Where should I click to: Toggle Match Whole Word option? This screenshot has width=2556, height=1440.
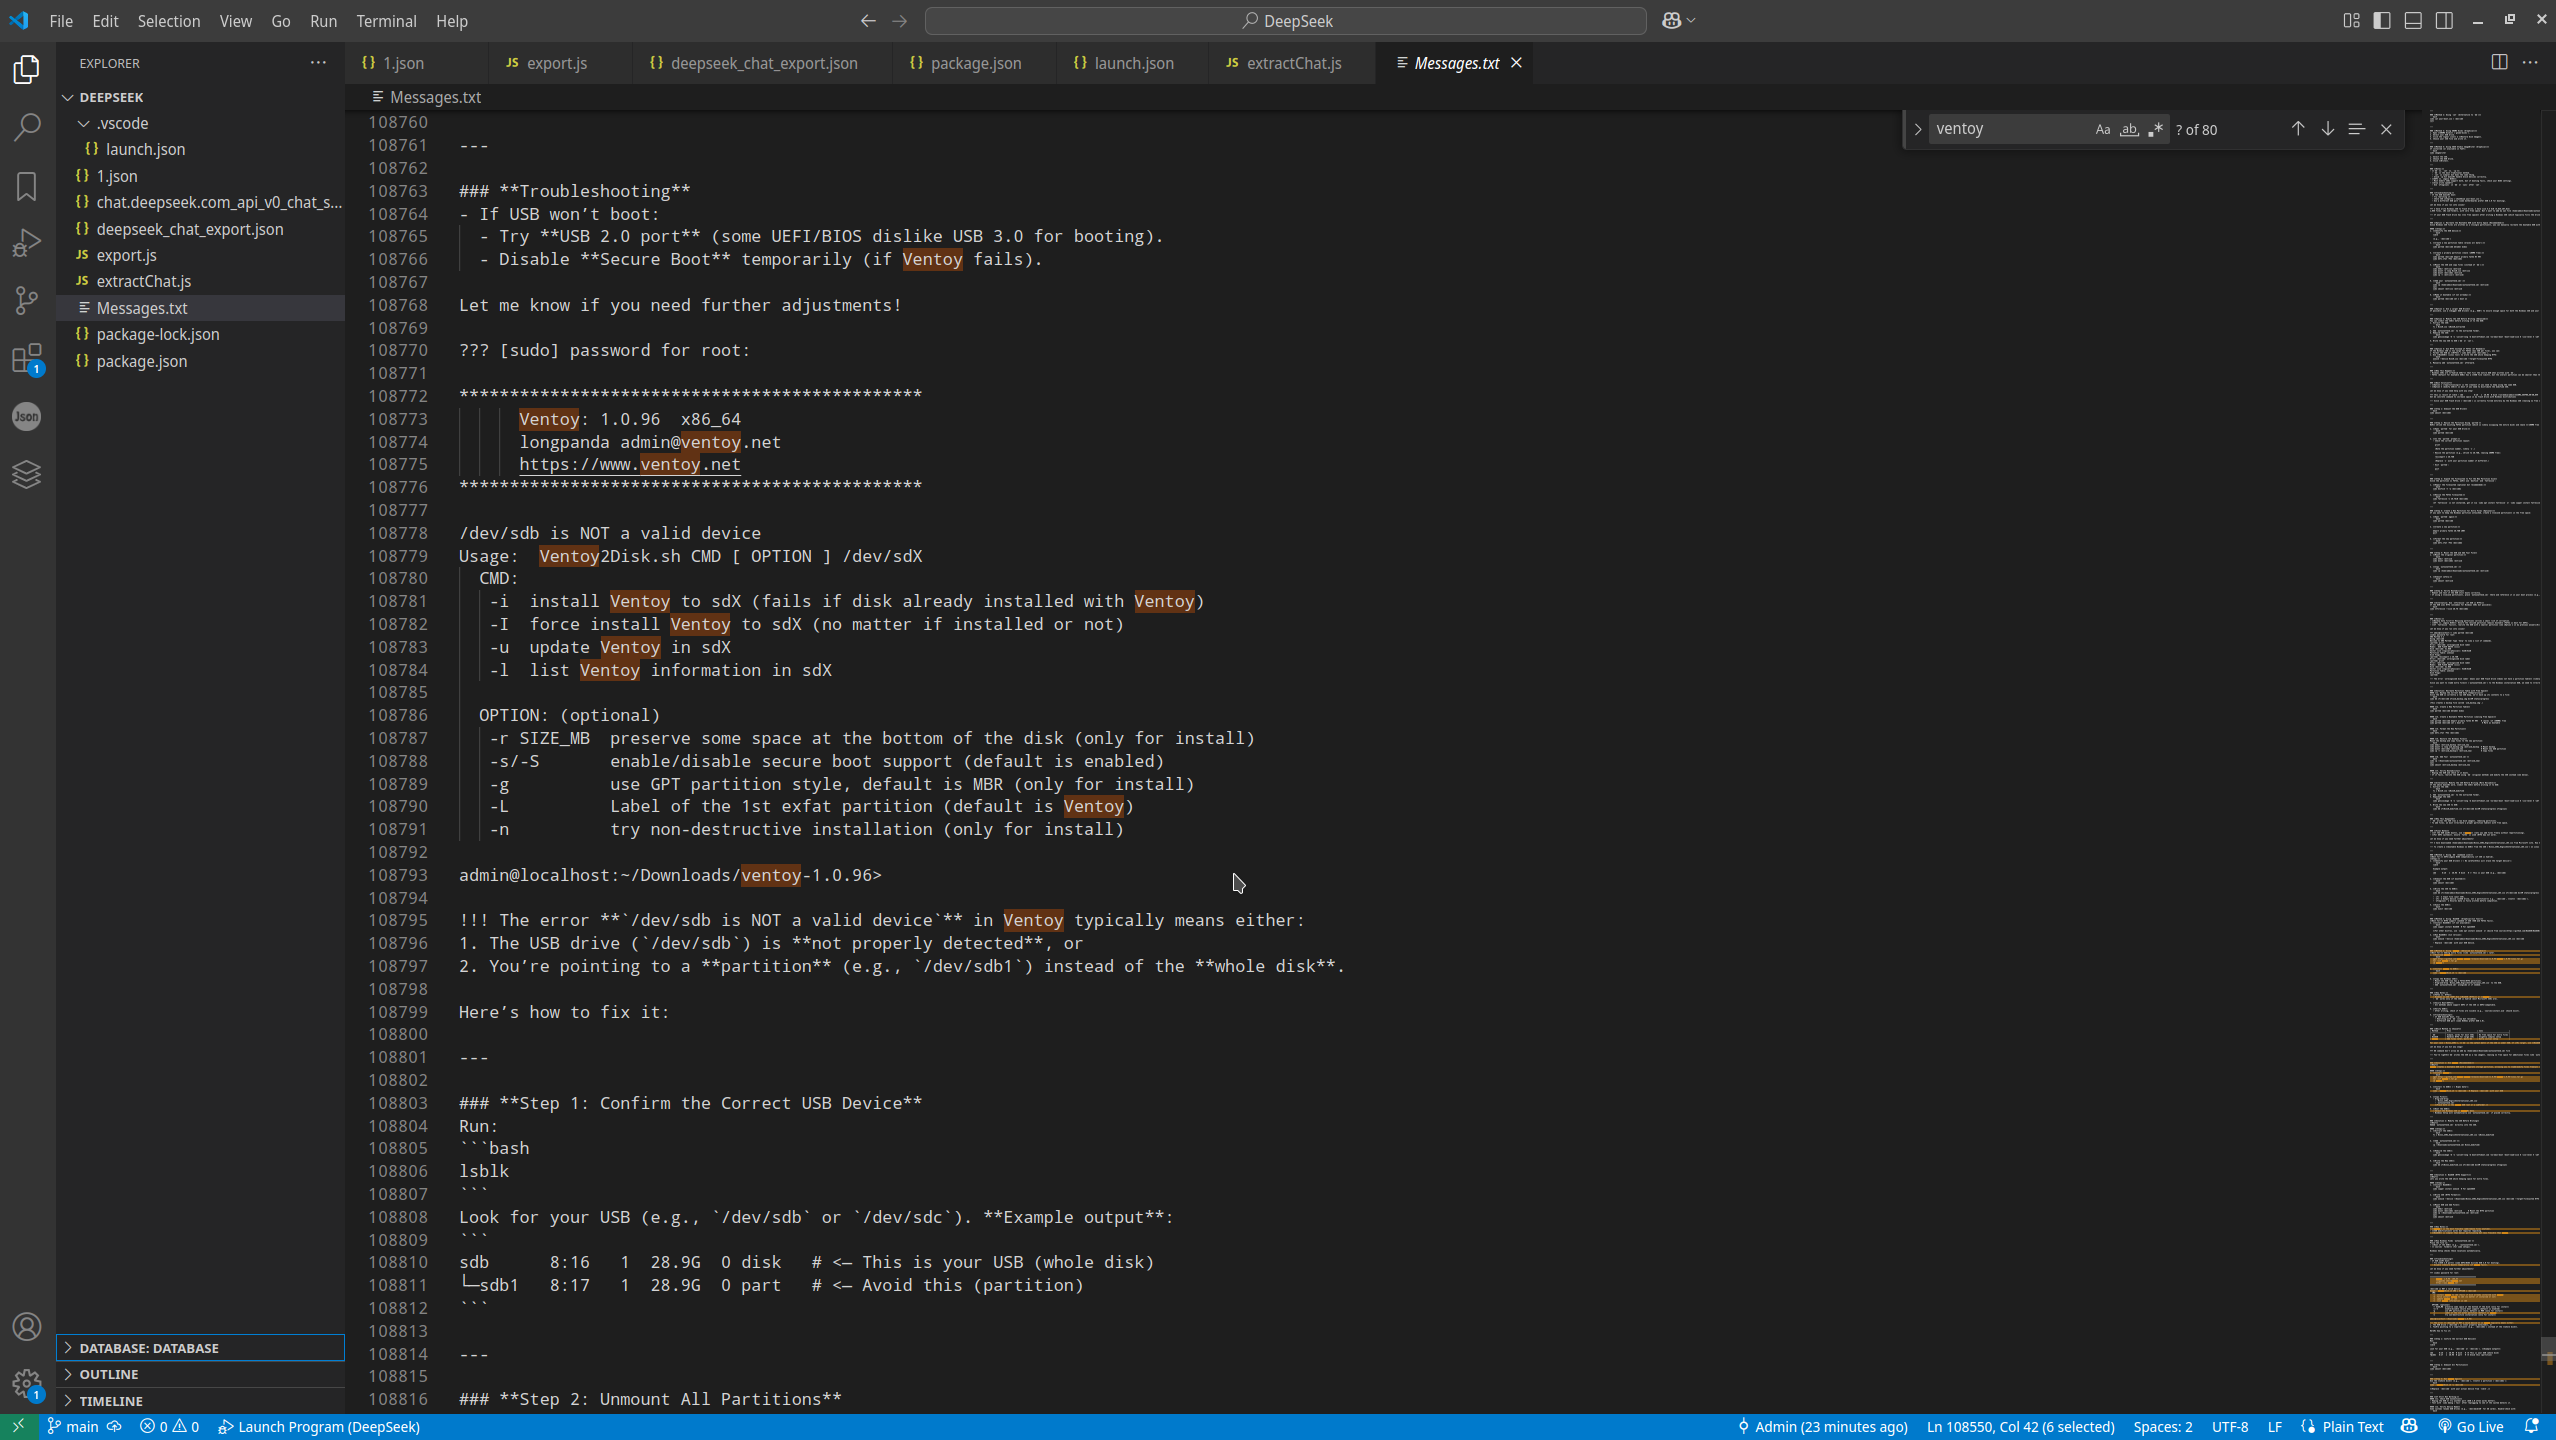coord(2129,129)
